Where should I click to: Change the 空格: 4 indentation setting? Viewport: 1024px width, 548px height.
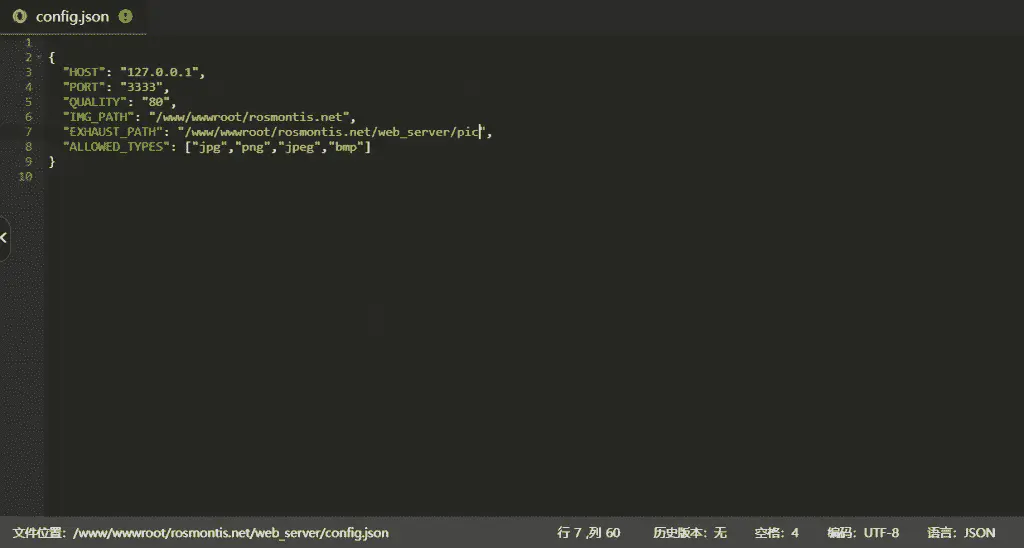click(x=776, y=533)
